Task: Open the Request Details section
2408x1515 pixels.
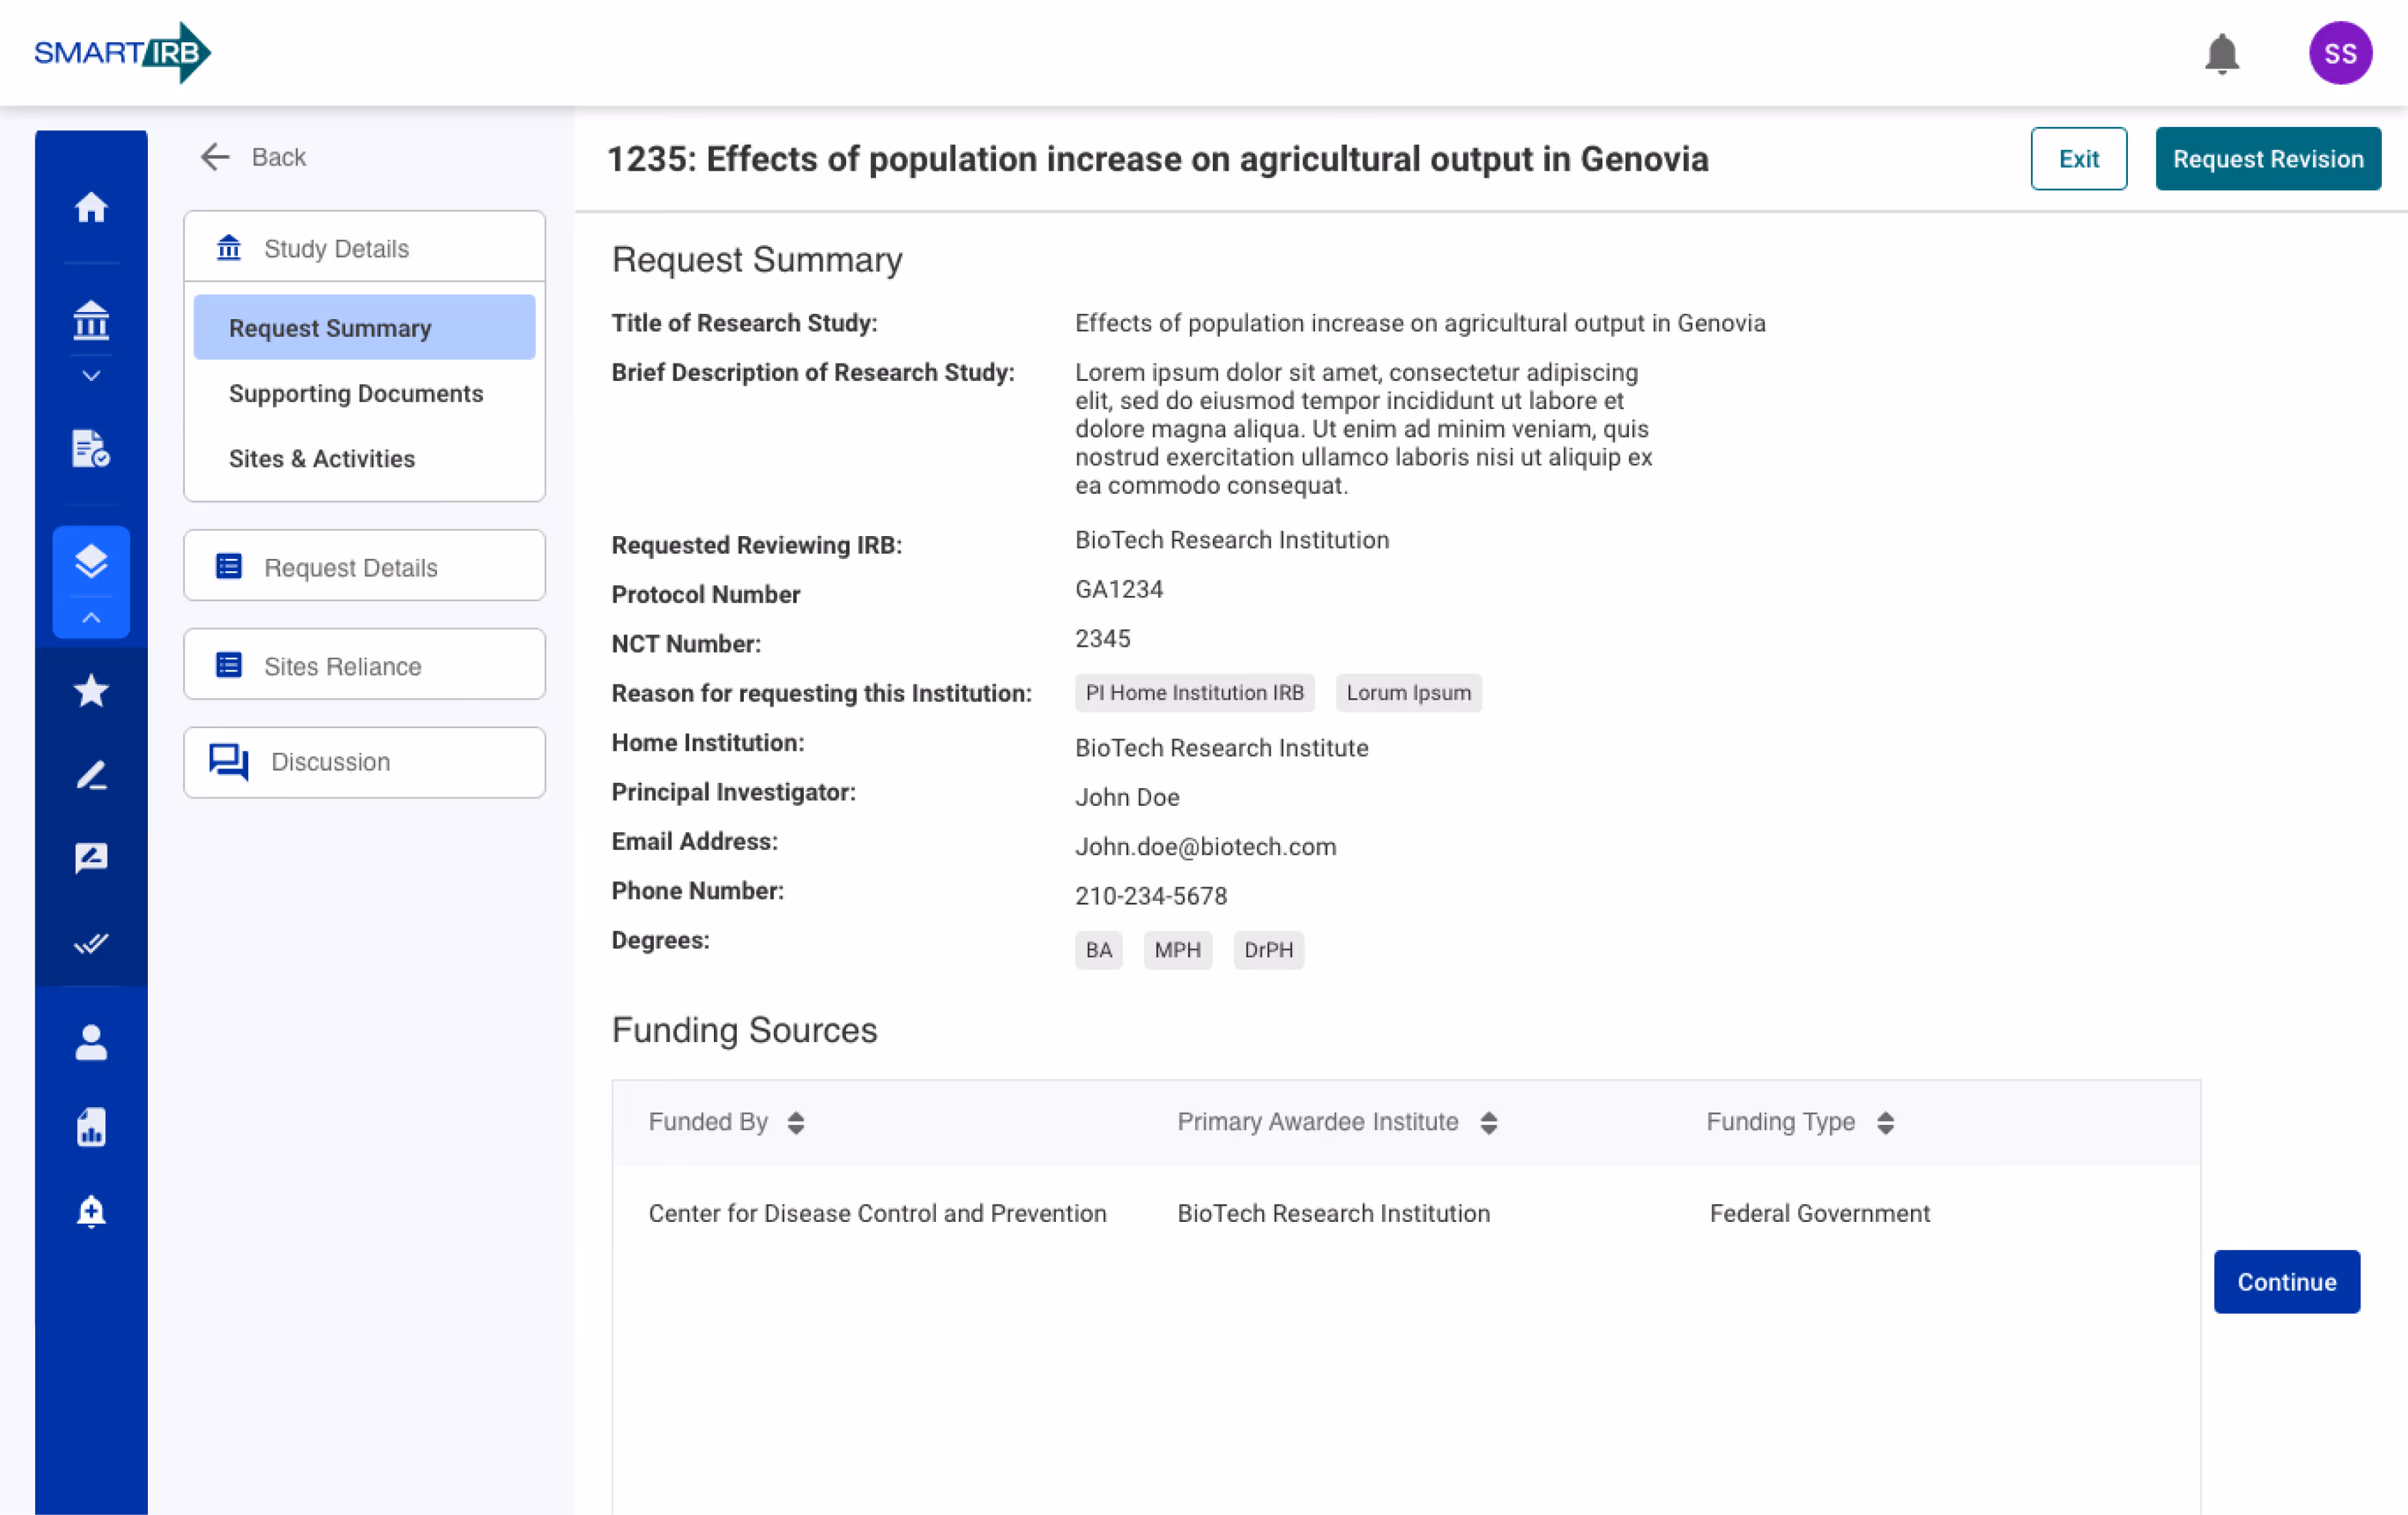Action: 364,566
